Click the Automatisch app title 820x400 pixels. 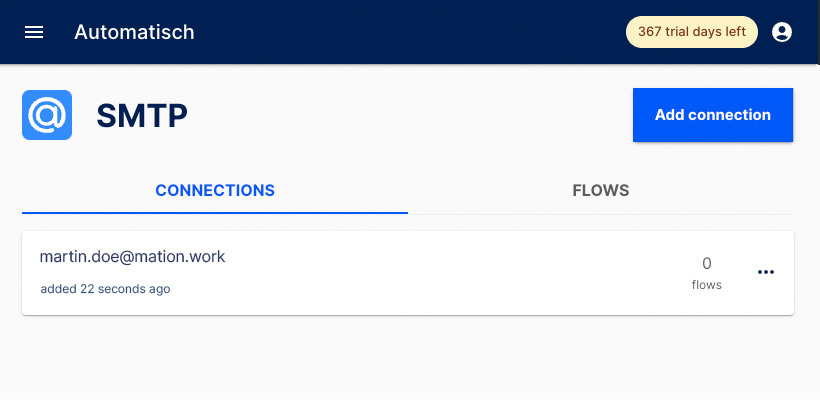[x=134, y=32]
